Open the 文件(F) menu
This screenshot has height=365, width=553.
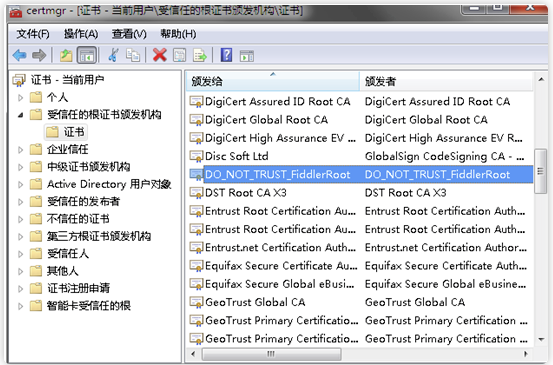point(33,34)
